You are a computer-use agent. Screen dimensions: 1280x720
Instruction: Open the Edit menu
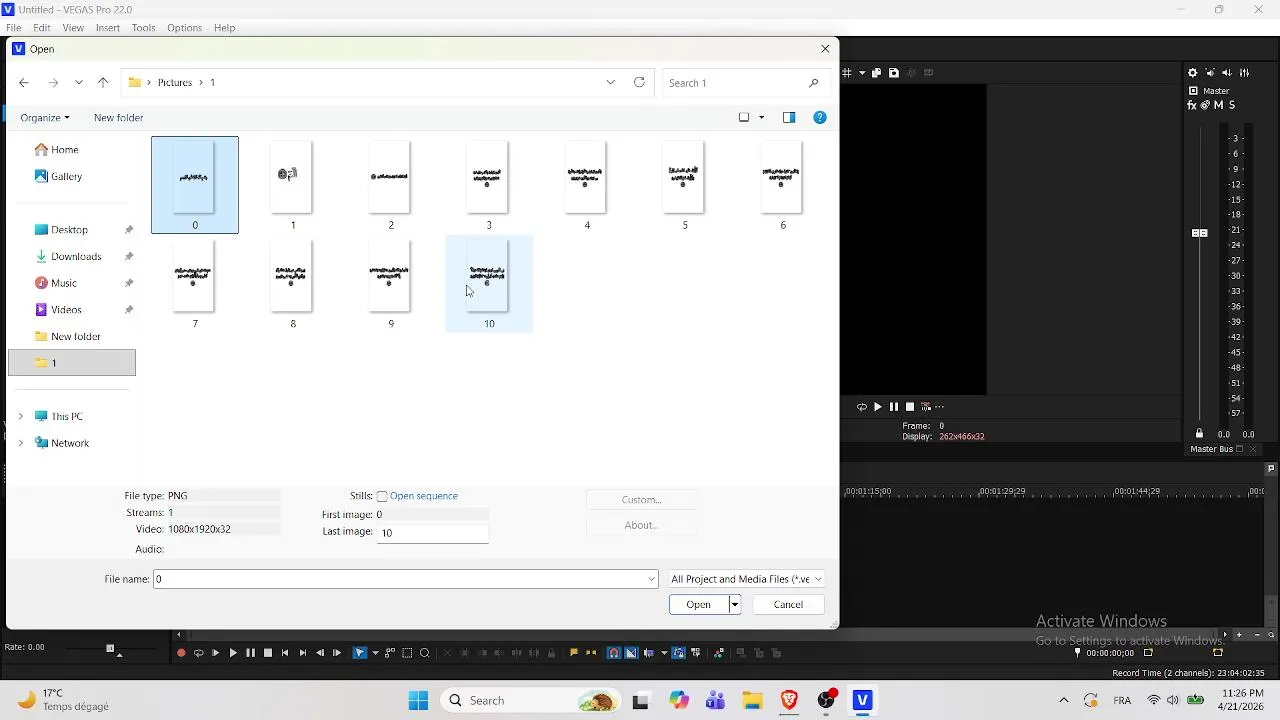[x=42, y=28]
